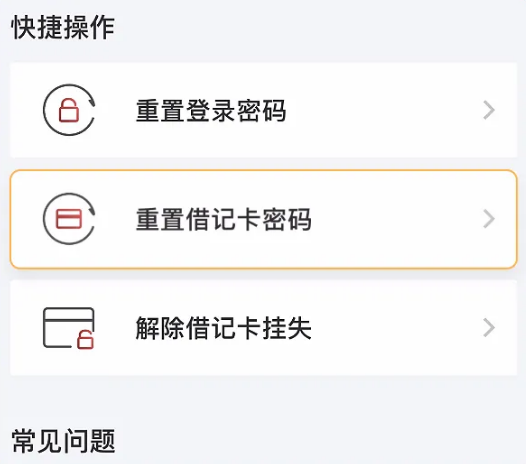Tap the red card glyph inside circular arrow
The height and width of the screenshot is (464, 526).
click(69, 219)
